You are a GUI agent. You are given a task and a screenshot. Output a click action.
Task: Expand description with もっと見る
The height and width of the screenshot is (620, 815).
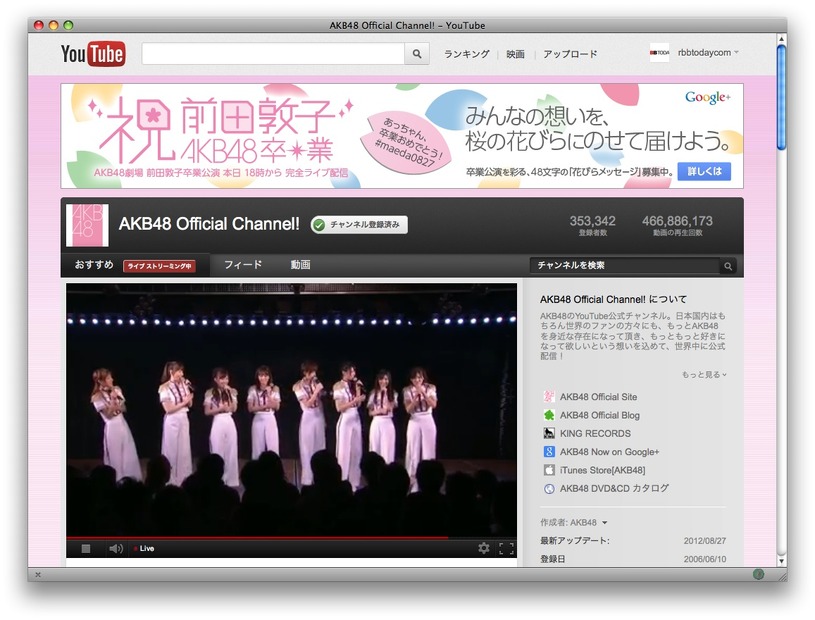click(x=704, y=374)
